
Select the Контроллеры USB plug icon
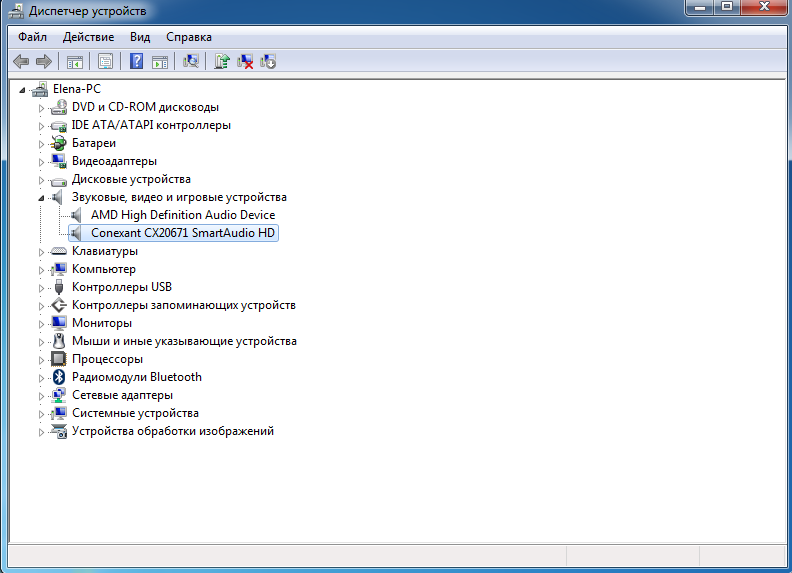point(59,287)
